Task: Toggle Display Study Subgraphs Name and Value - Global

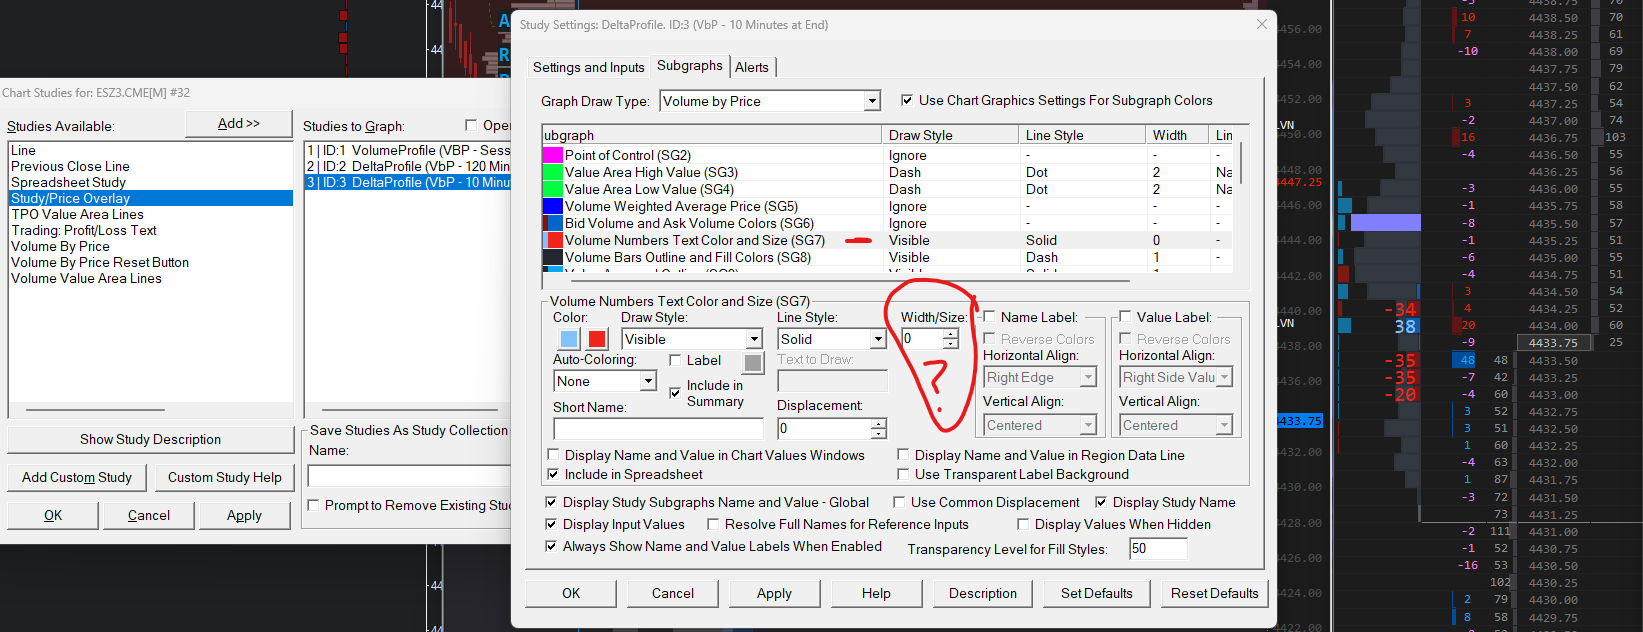Action: [551, 502]
